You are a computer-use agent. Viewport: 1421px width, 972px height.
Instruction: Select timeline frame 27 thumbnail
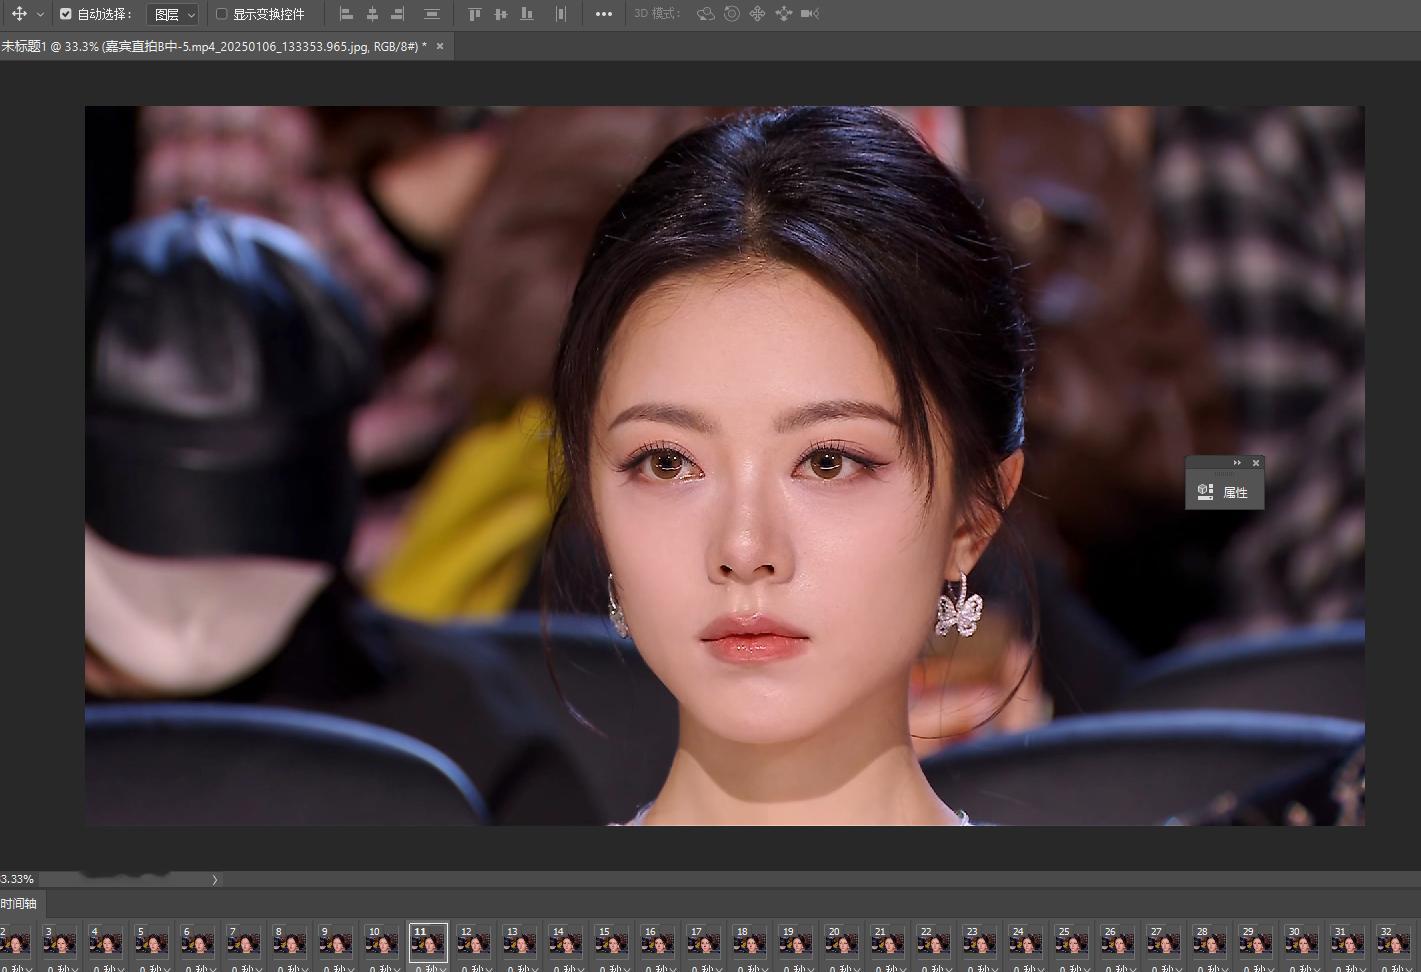click(x=1164, y=942)
